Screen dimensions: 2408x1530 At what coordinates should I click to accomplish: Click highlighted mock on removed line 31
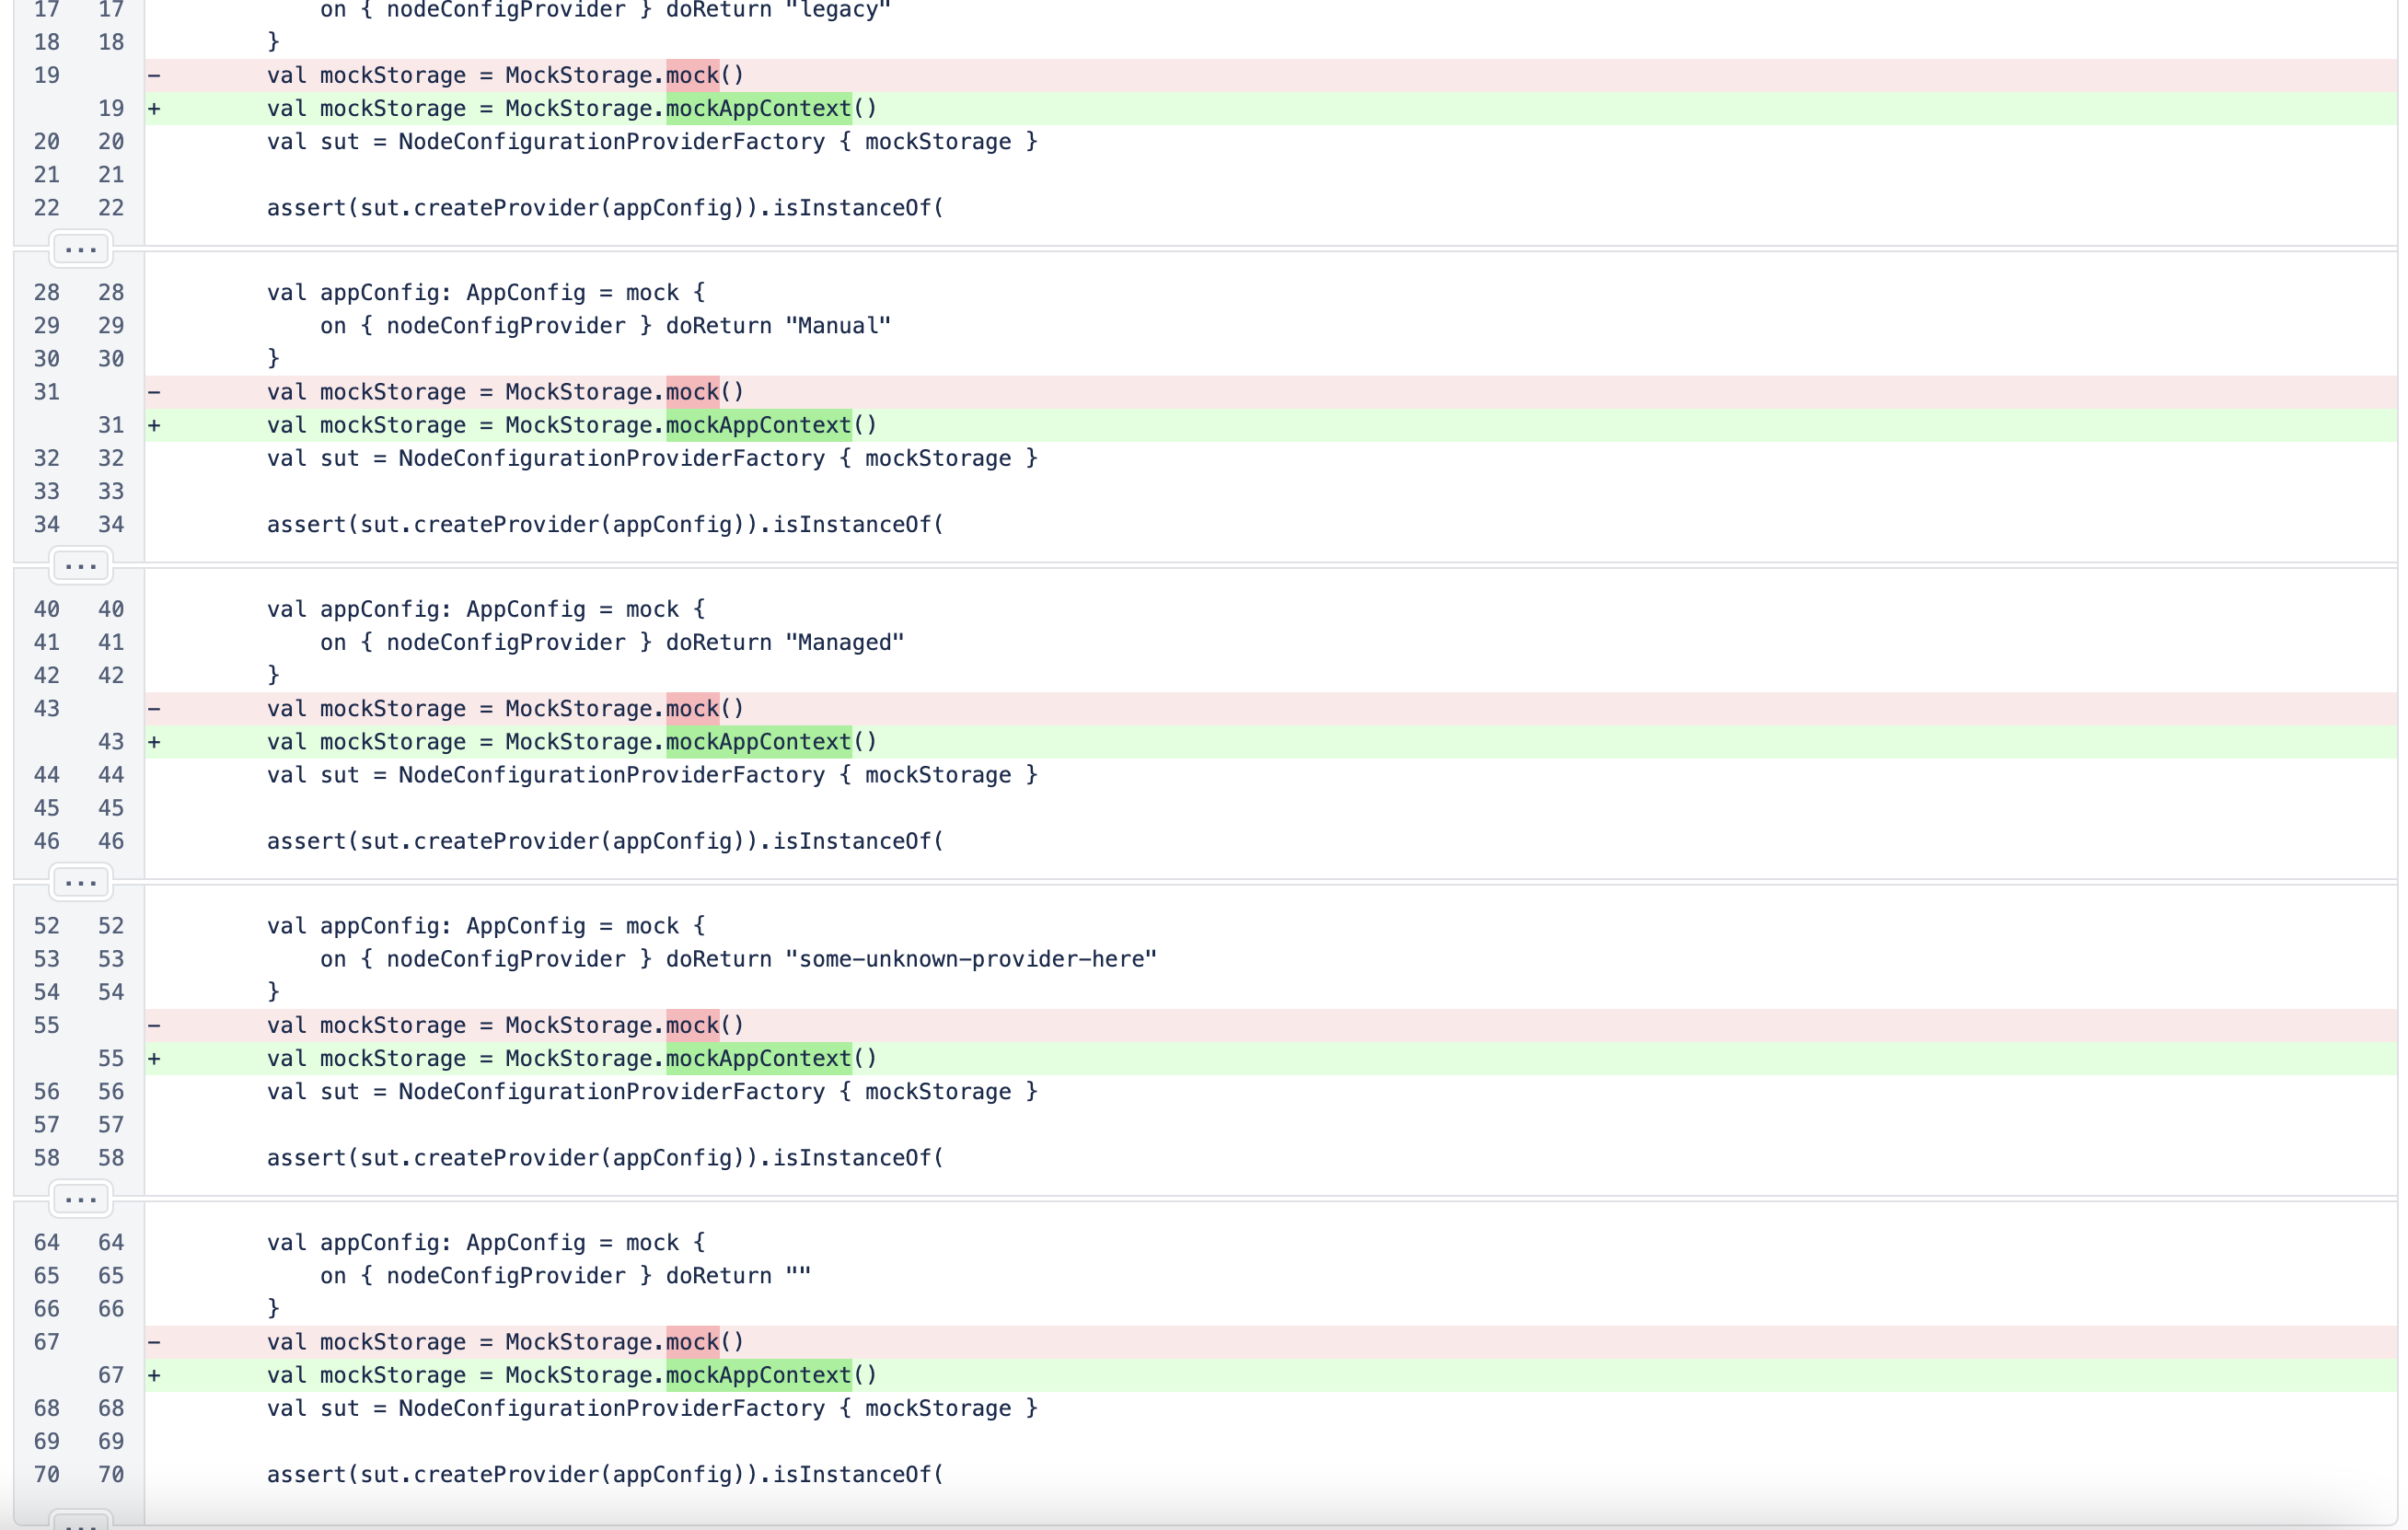click(x=692, y=392)
